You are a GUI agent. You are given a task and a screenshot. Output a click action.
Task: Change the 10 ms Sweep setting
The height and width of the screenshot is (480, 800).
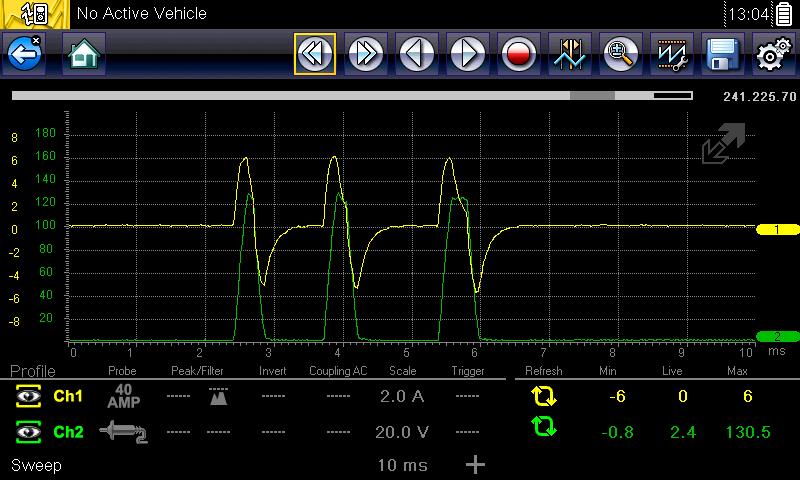click(x=402, y=465)
